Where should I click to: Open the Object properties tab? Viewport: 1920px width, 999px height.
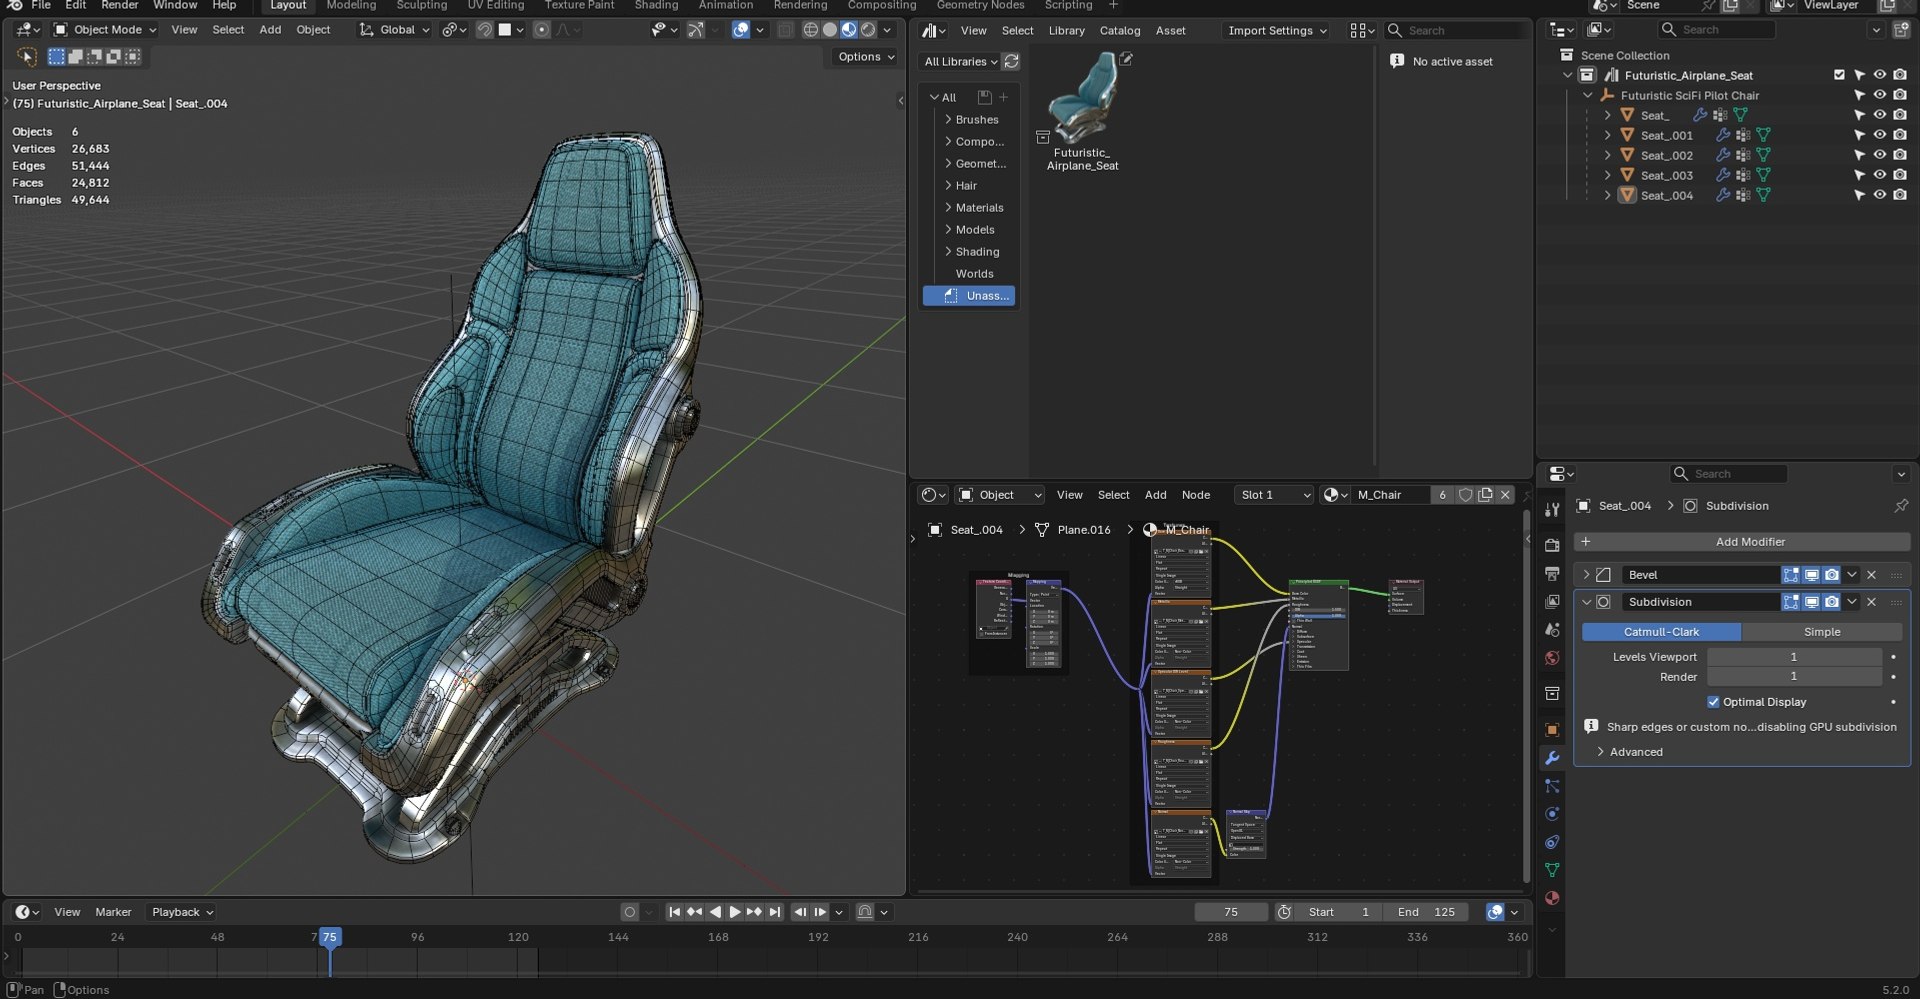(x=1552, y=729)
